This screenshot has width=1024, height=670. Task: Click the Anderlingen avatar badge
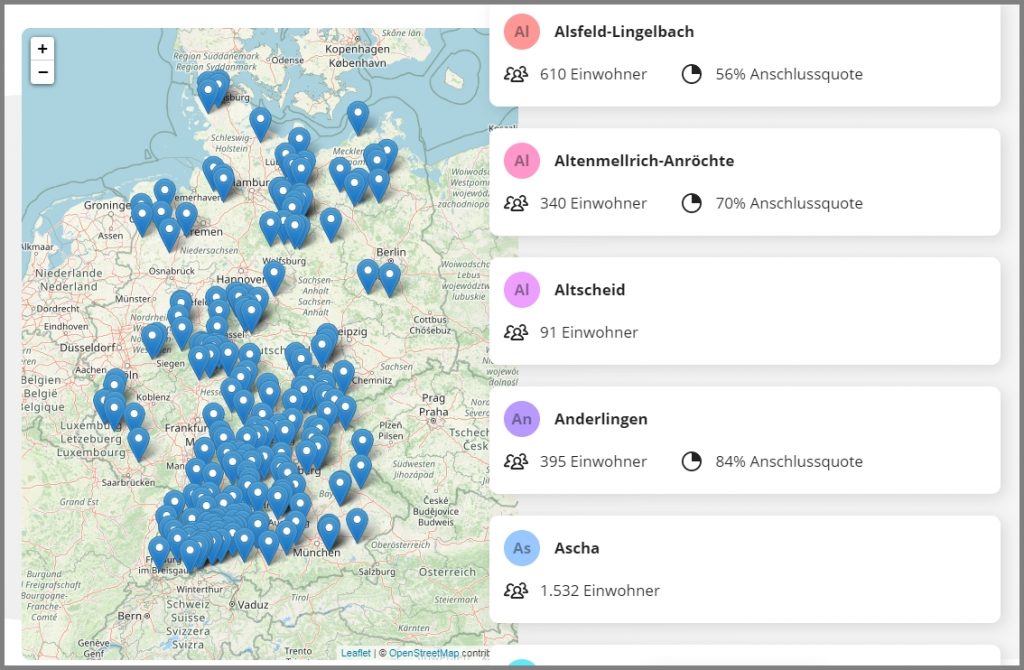(521, 419)
